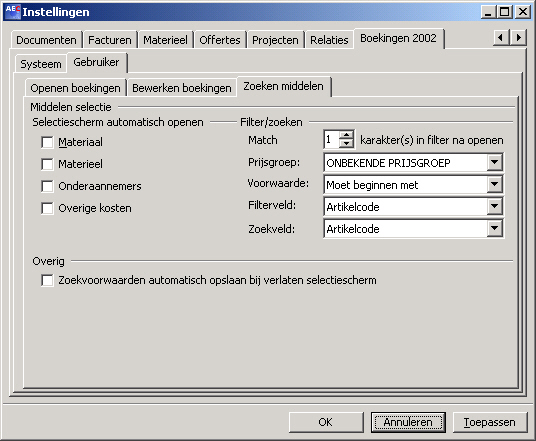Screen dimensions: 536x441
Task: Select the Openen boekingen tab
Action: [x=75, y=88]
